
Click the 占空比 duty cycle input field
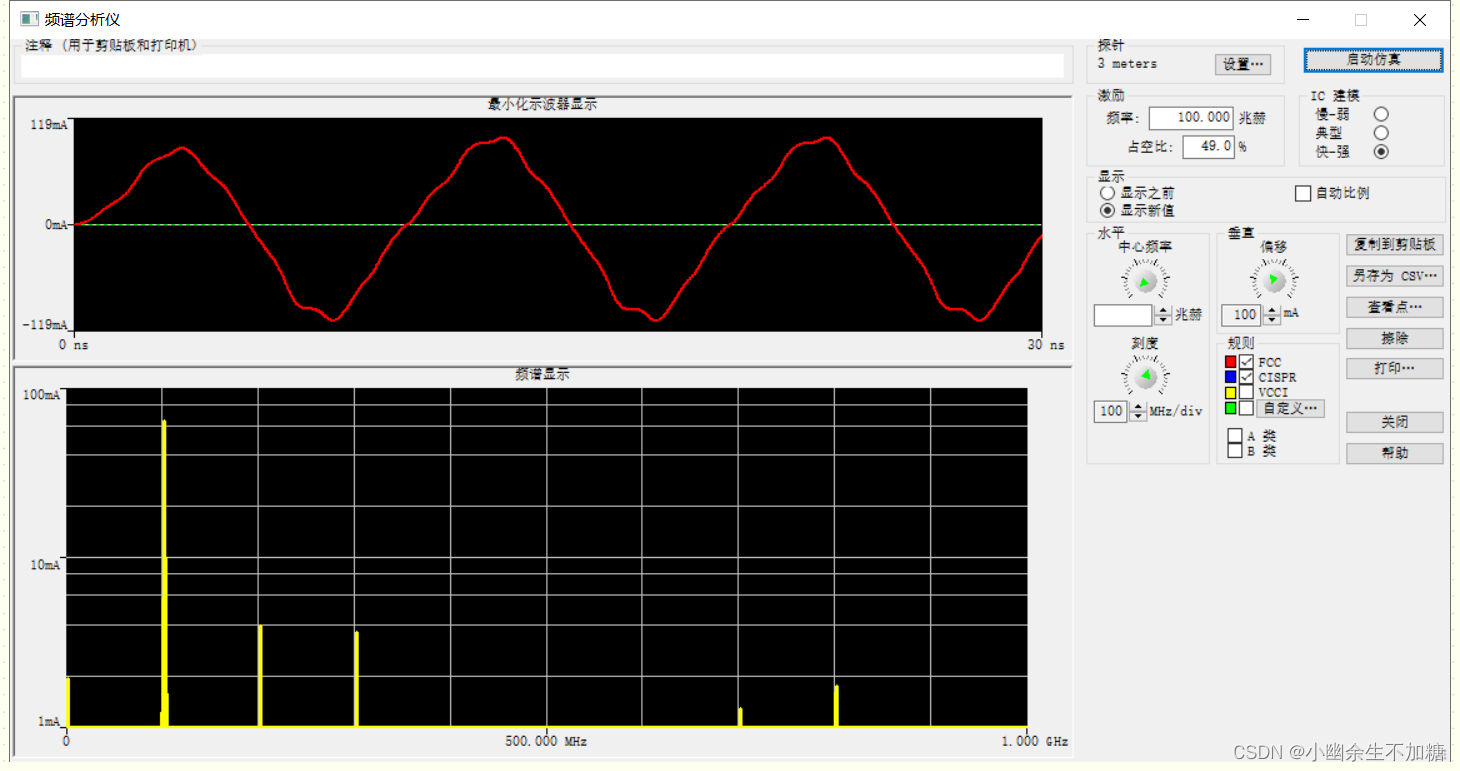coord(1208,147)
